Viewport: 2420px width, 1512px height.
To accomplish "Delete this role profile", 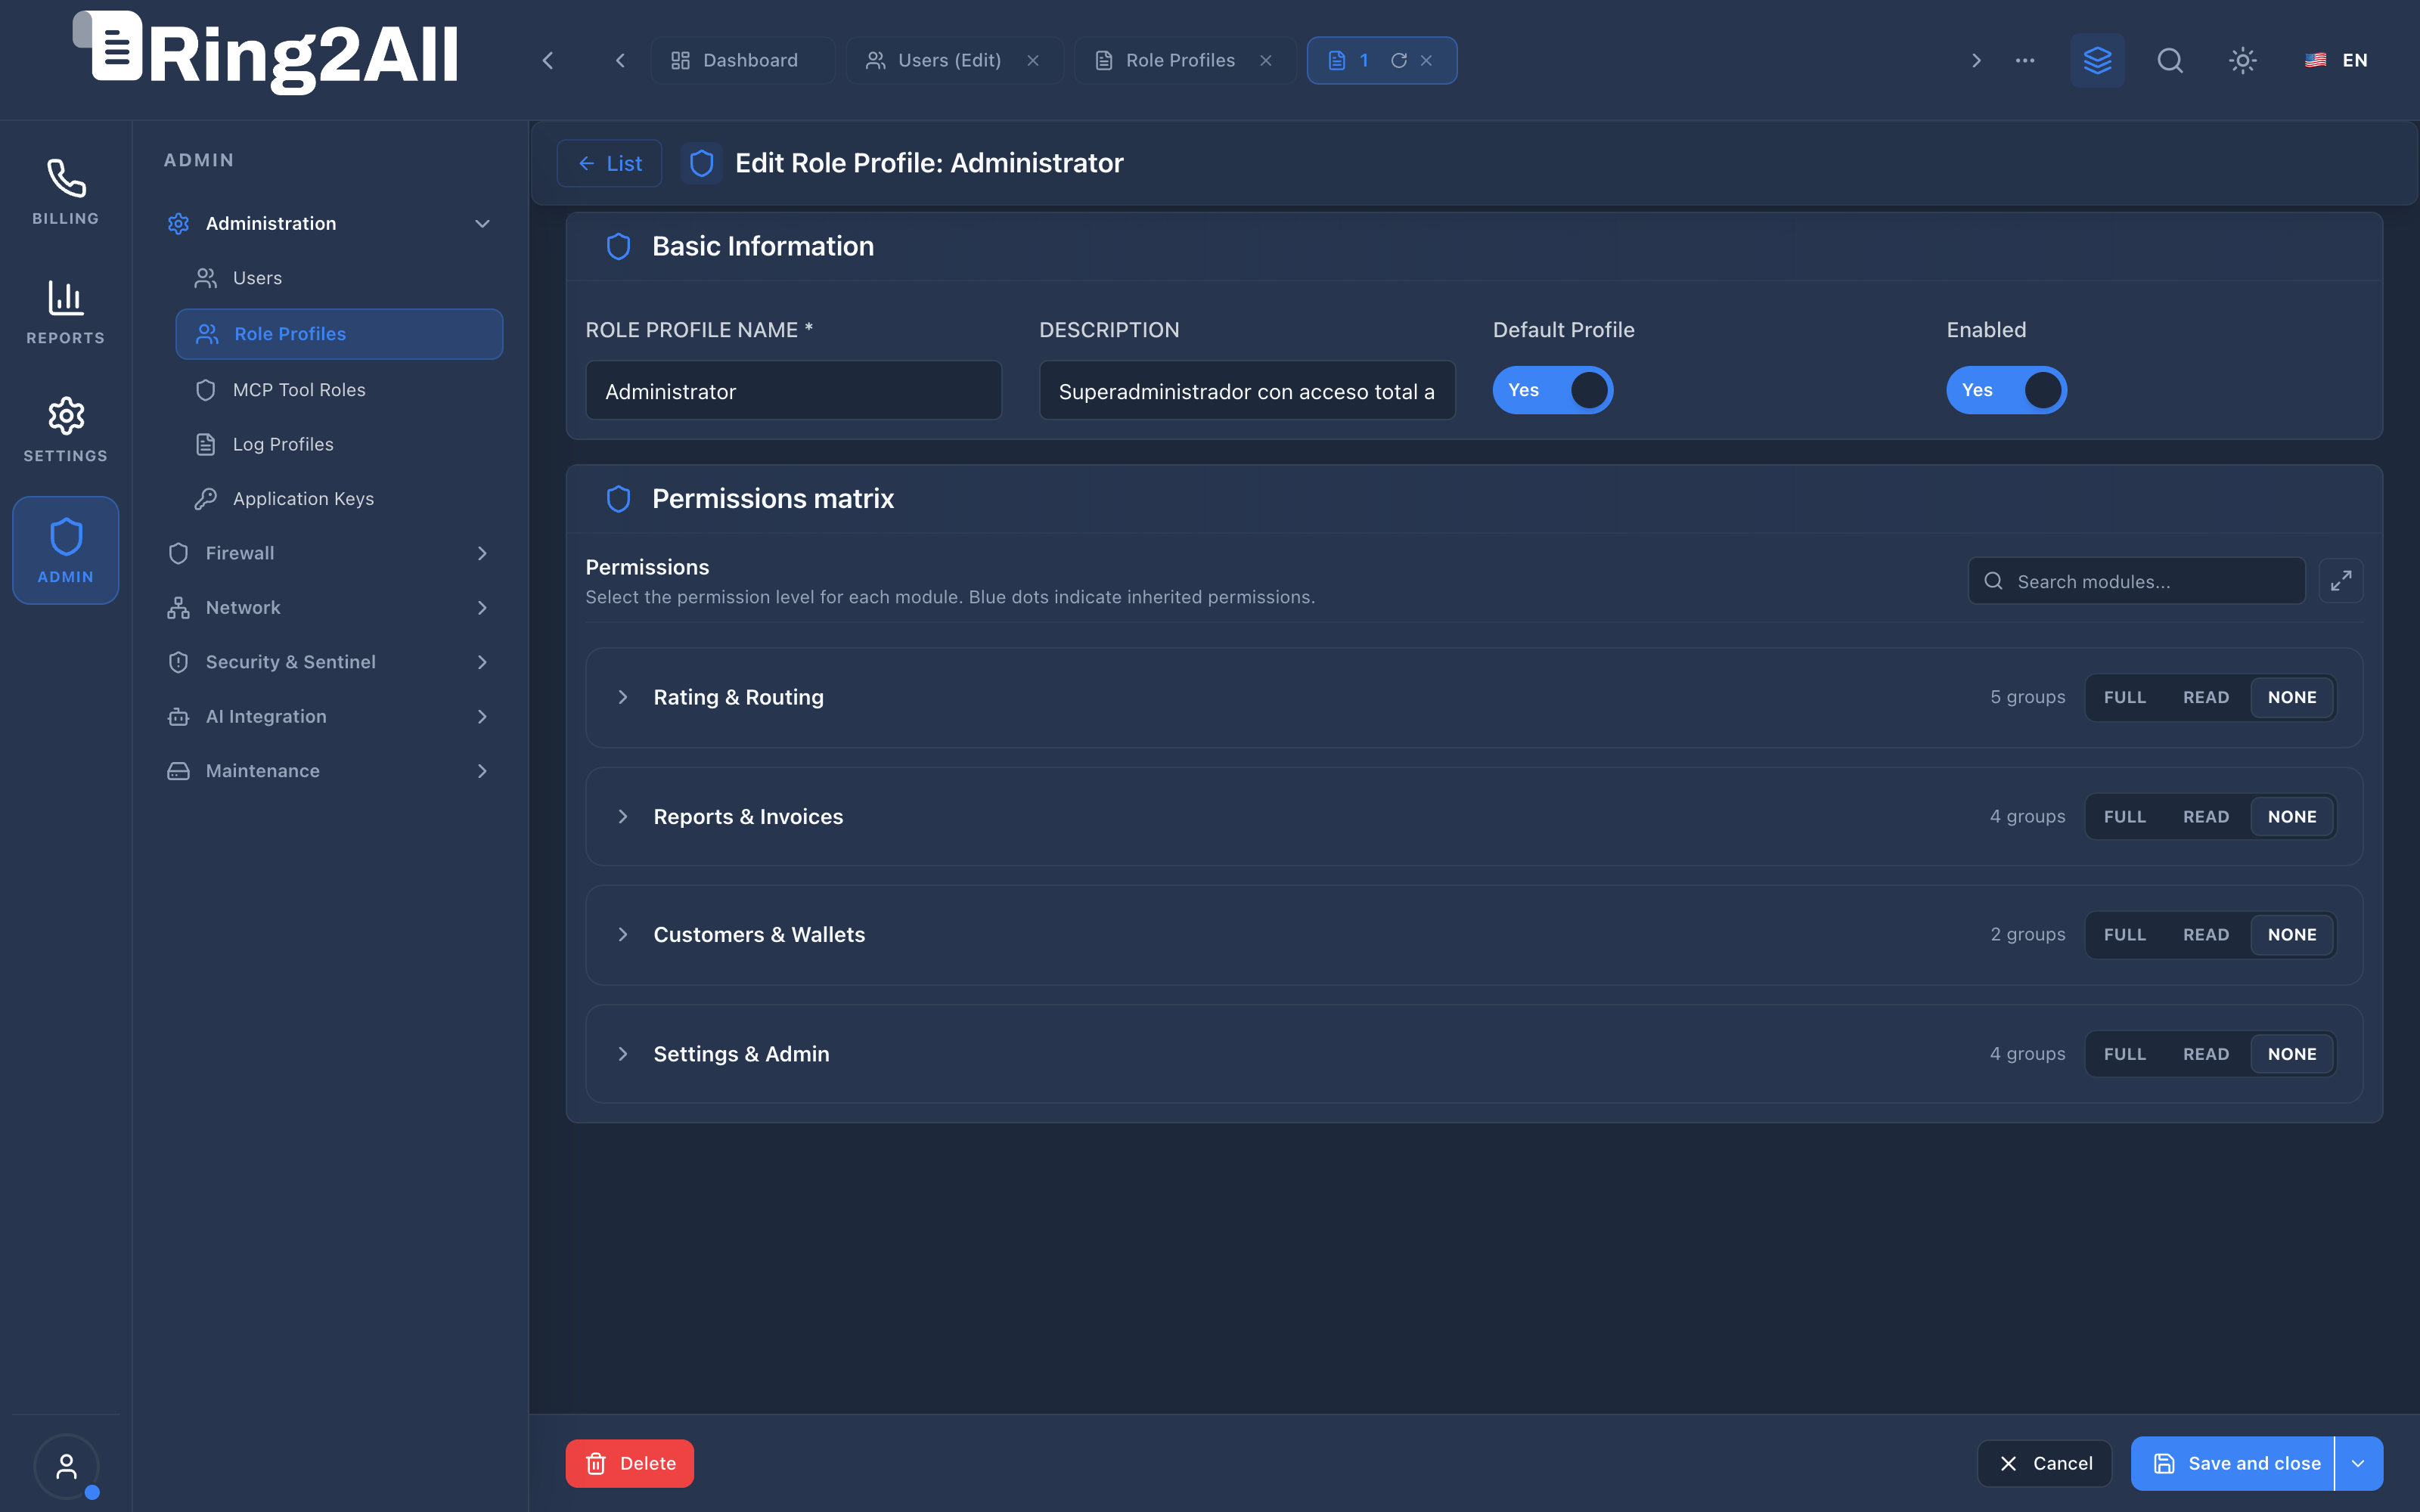I will (x=629, y=1463).
